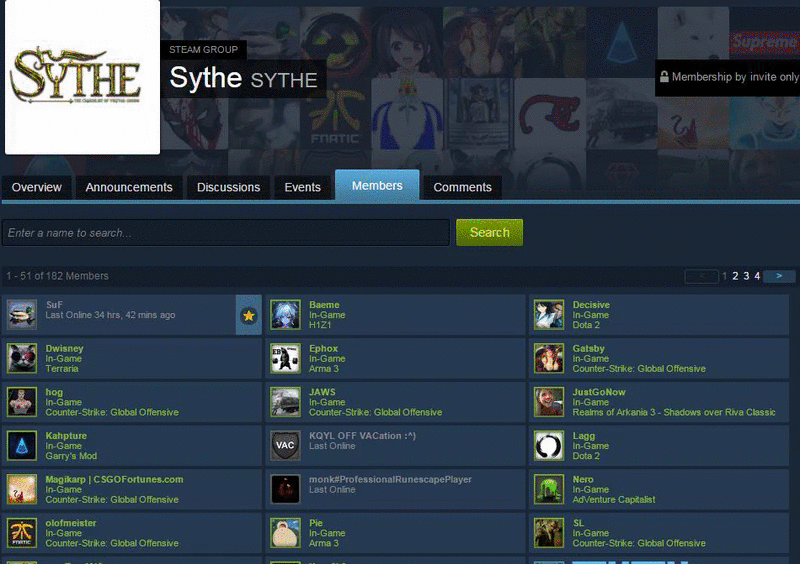Open Lagg's black circle avatar

click(x=549, y=446)
